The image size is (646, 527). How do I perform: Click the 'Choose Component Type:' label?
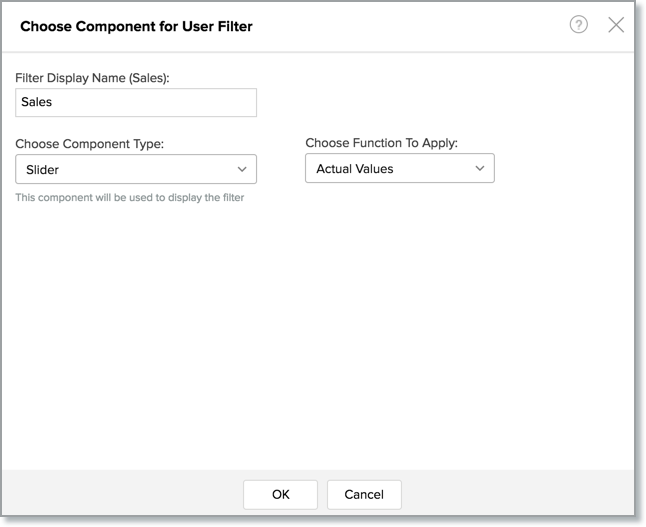89,144
